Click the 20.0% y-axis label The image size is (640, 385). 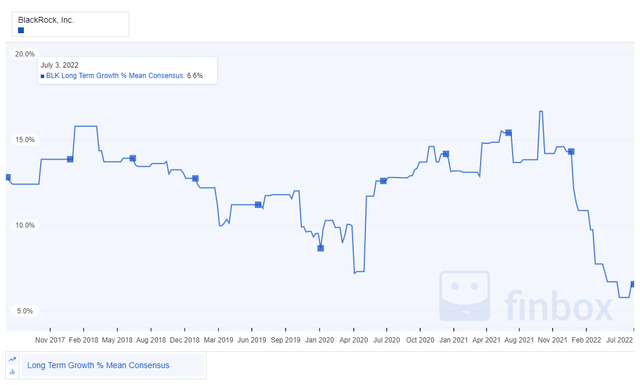point(25,54)
